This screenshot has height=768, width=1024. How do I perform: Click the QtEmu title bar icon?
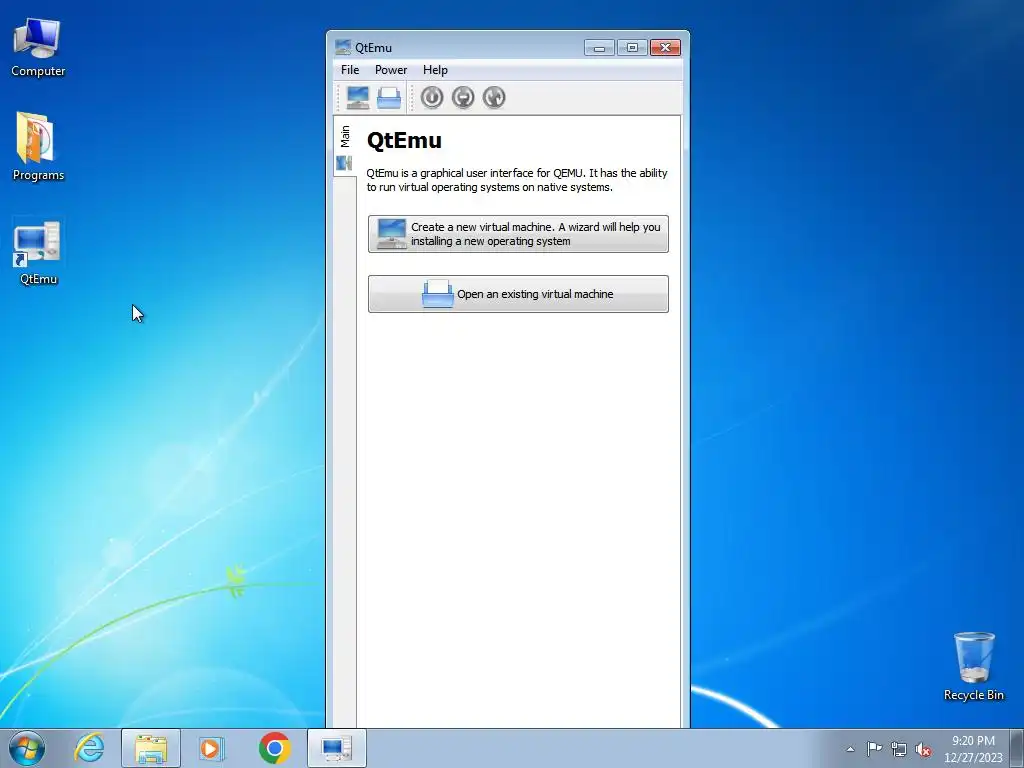coord(343,47)
